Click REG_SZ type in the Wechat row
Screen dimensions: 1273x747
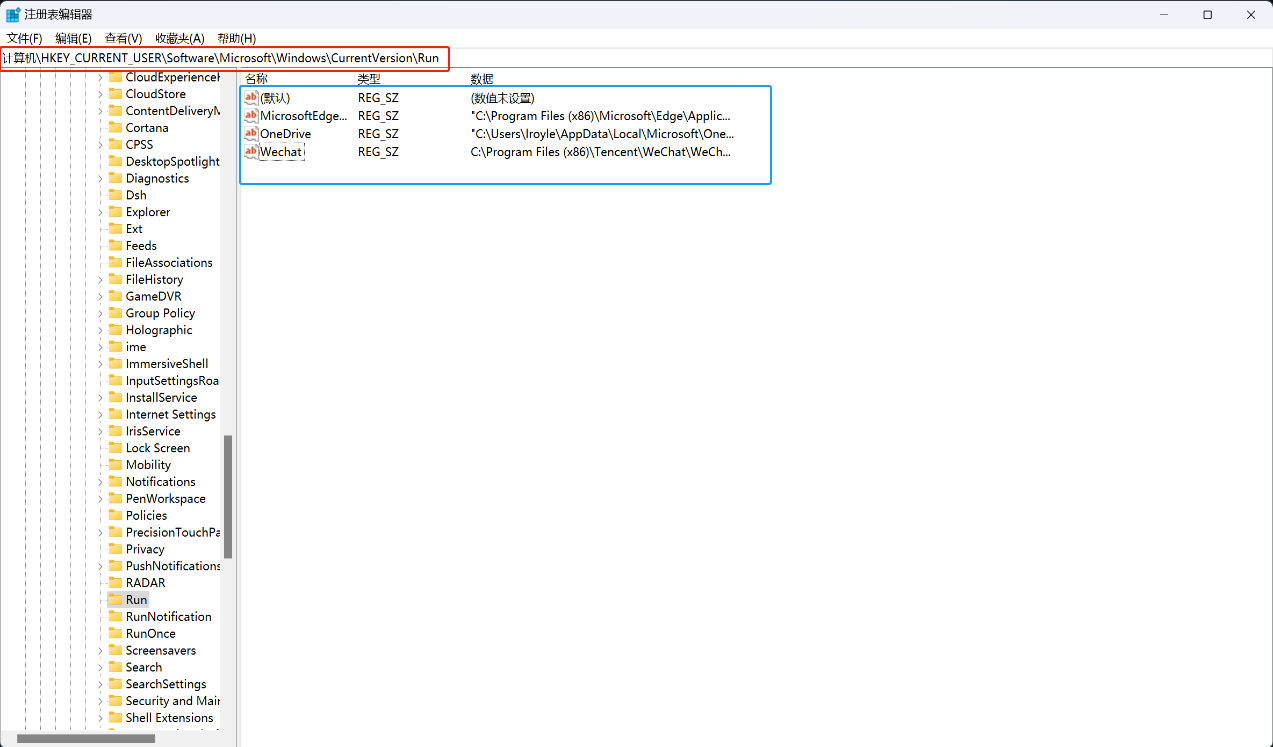pos(378,152)
